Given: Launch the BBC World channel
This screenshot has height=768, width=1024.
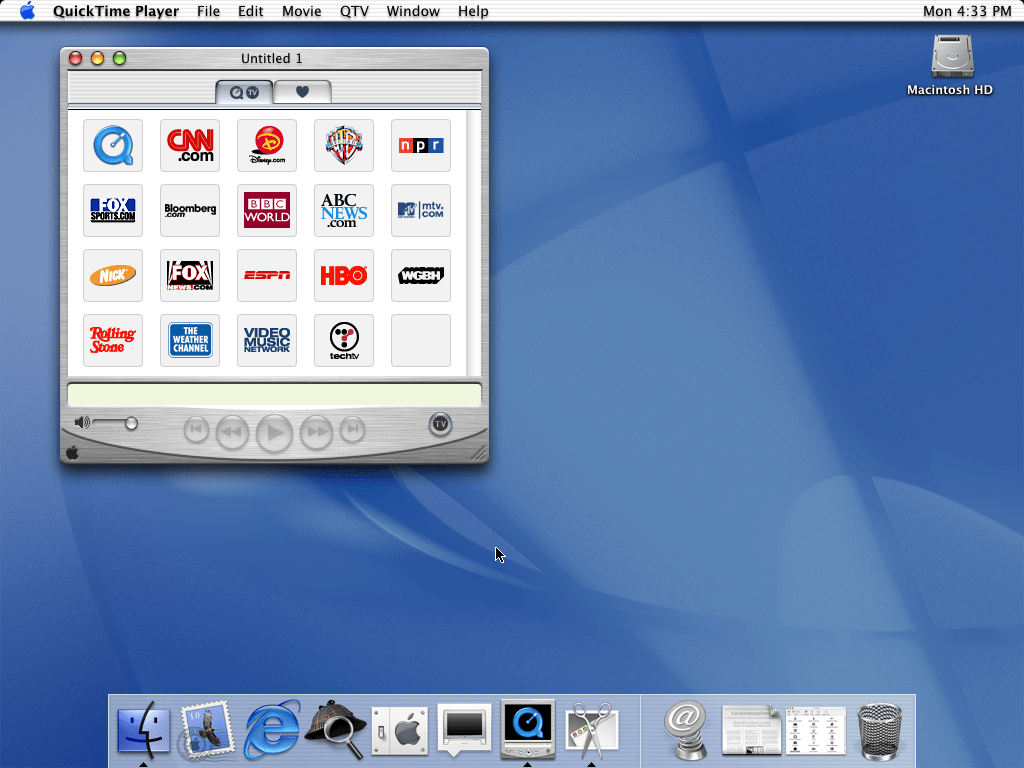Looking at the screenshot, I should pos(267,211).
